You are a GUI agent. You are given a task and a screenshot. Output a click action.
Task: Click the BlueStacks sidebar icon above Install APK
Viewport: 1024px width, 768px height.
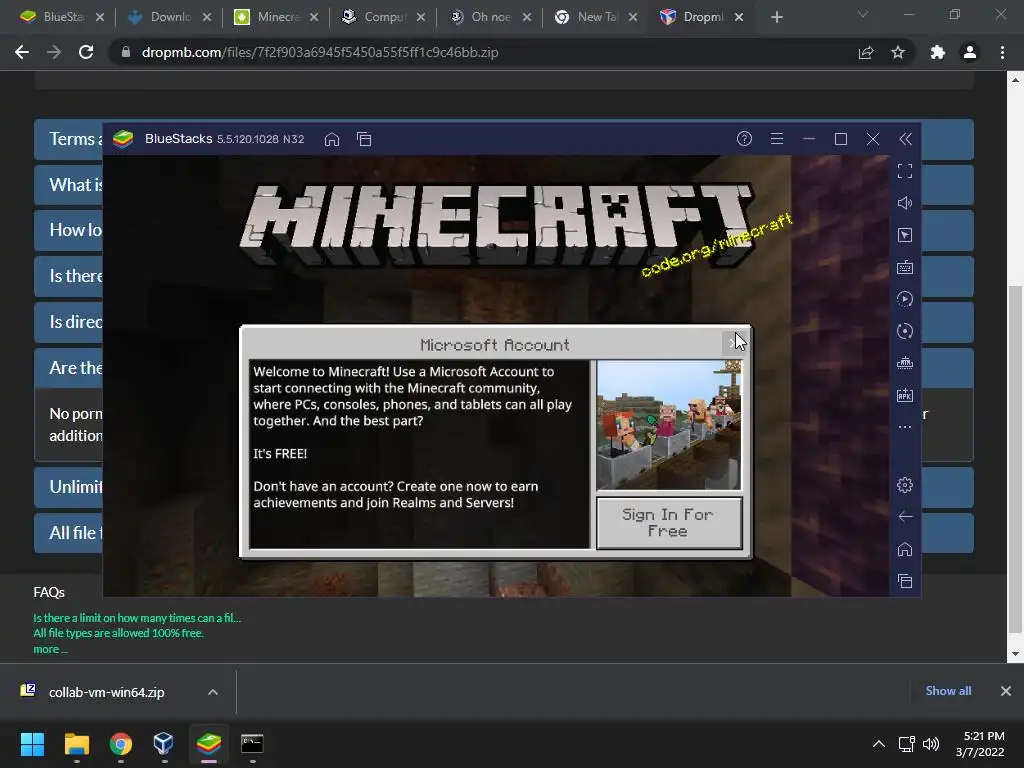tap(904, 363)
